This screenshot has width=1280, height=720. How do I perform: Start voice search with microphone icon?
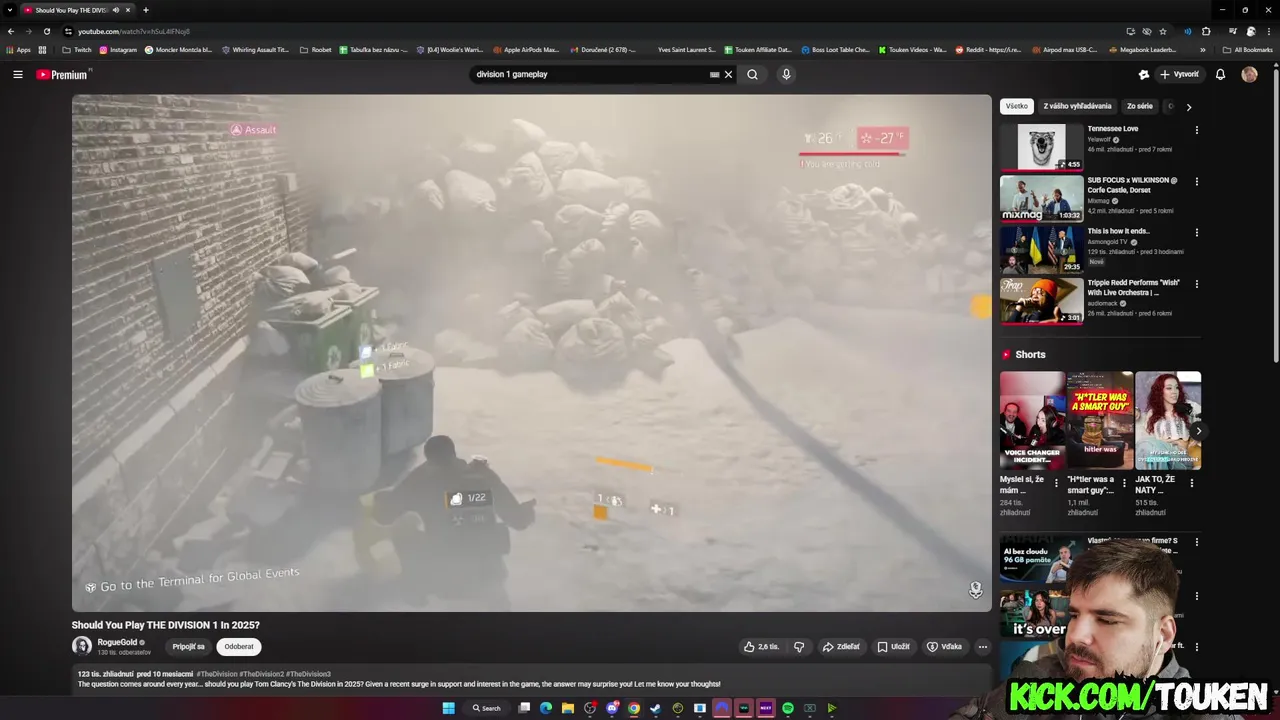[786, 74]
